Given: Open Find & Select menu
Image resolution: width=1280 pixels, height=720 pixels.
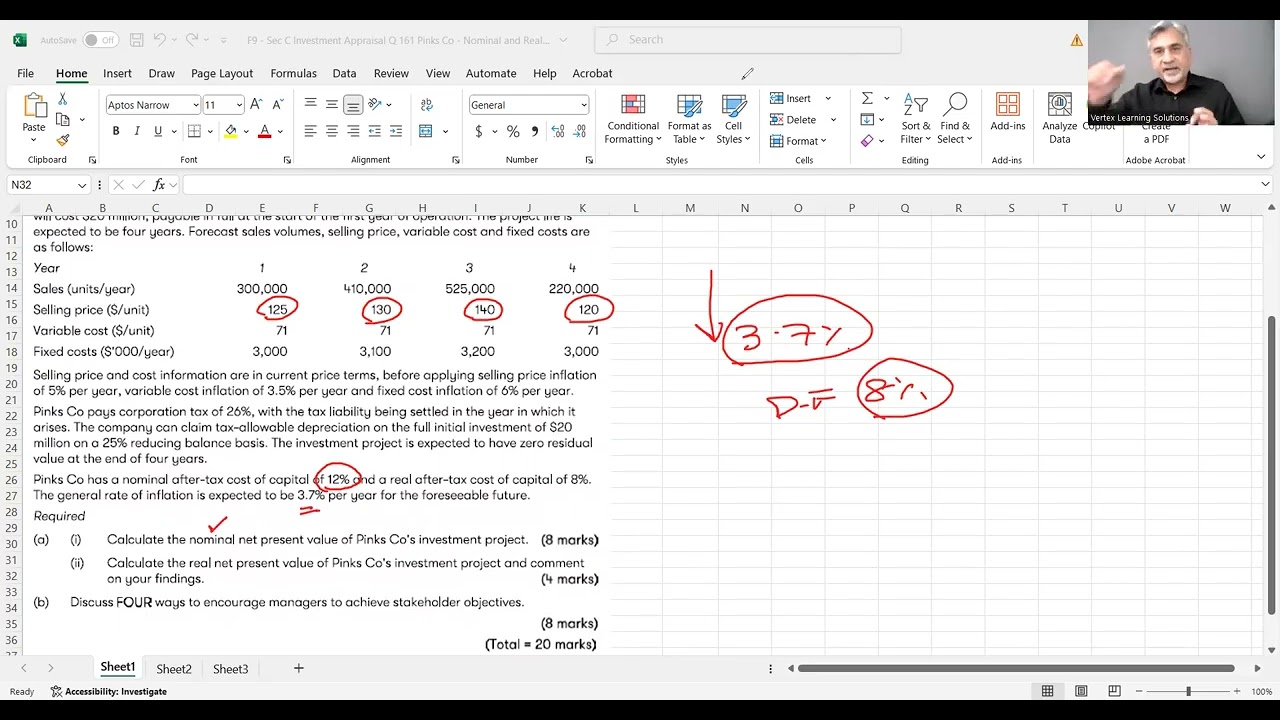Looking at the screenshot, I should [955, 119].
